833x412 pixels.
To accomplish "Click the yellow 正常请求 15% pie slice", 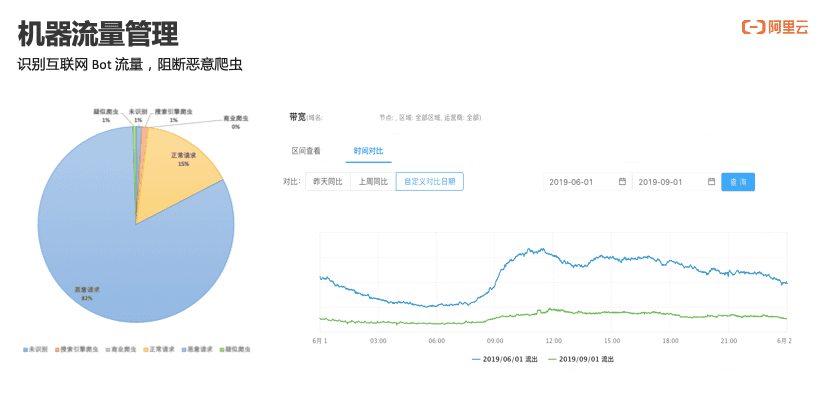I will tap(178, 165).
